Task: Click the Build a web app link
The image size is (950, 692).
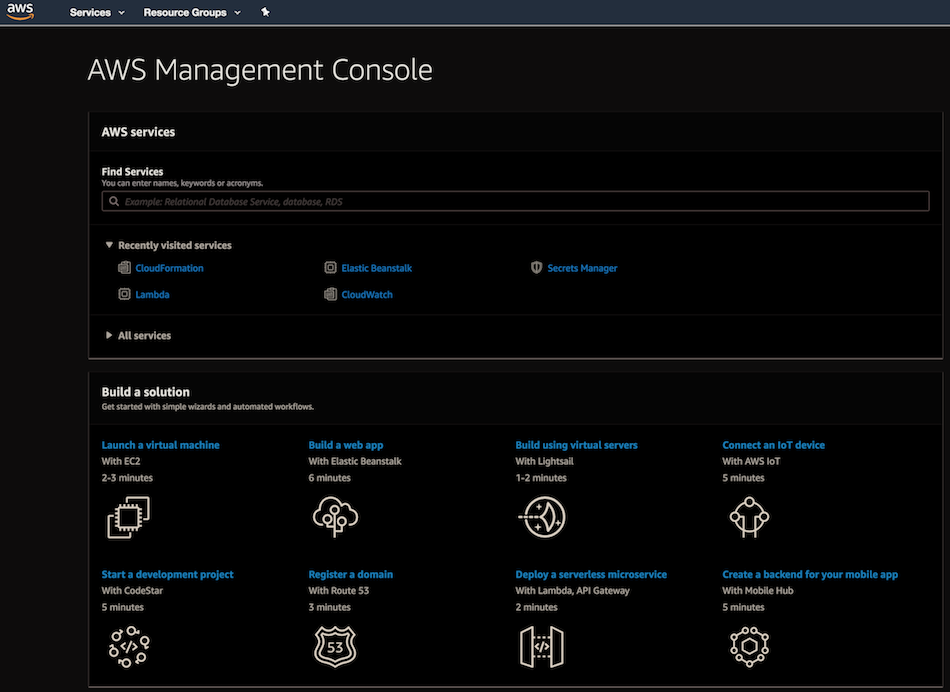Action: tap(346, 445)
